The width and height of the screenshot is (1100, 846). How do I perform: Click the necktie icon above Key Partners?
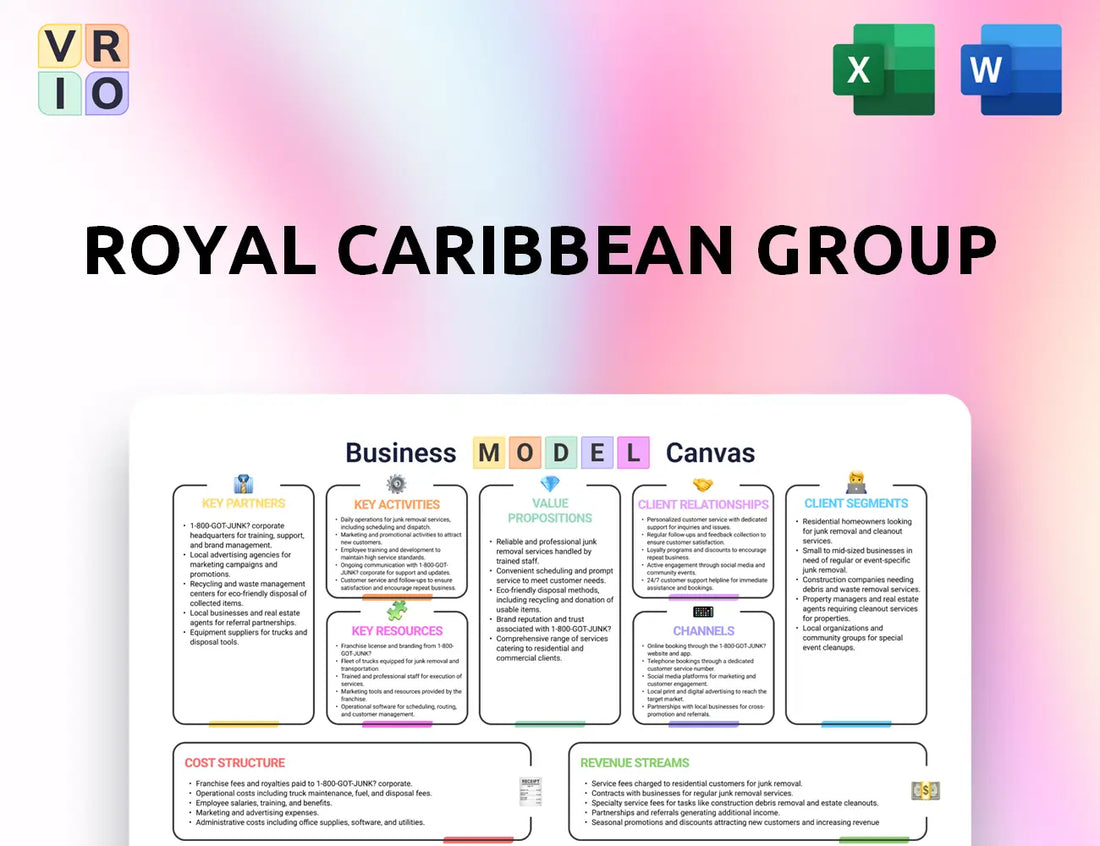(x=243, y=484)
